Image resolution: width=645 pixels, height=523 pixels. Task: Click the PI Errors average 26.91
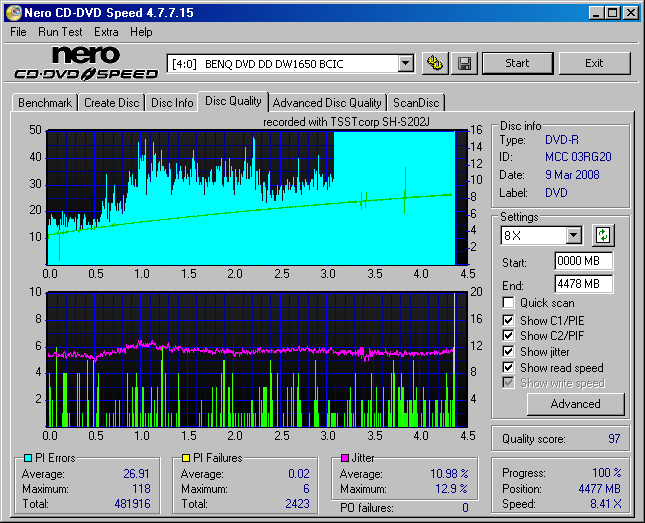(137, 474)
